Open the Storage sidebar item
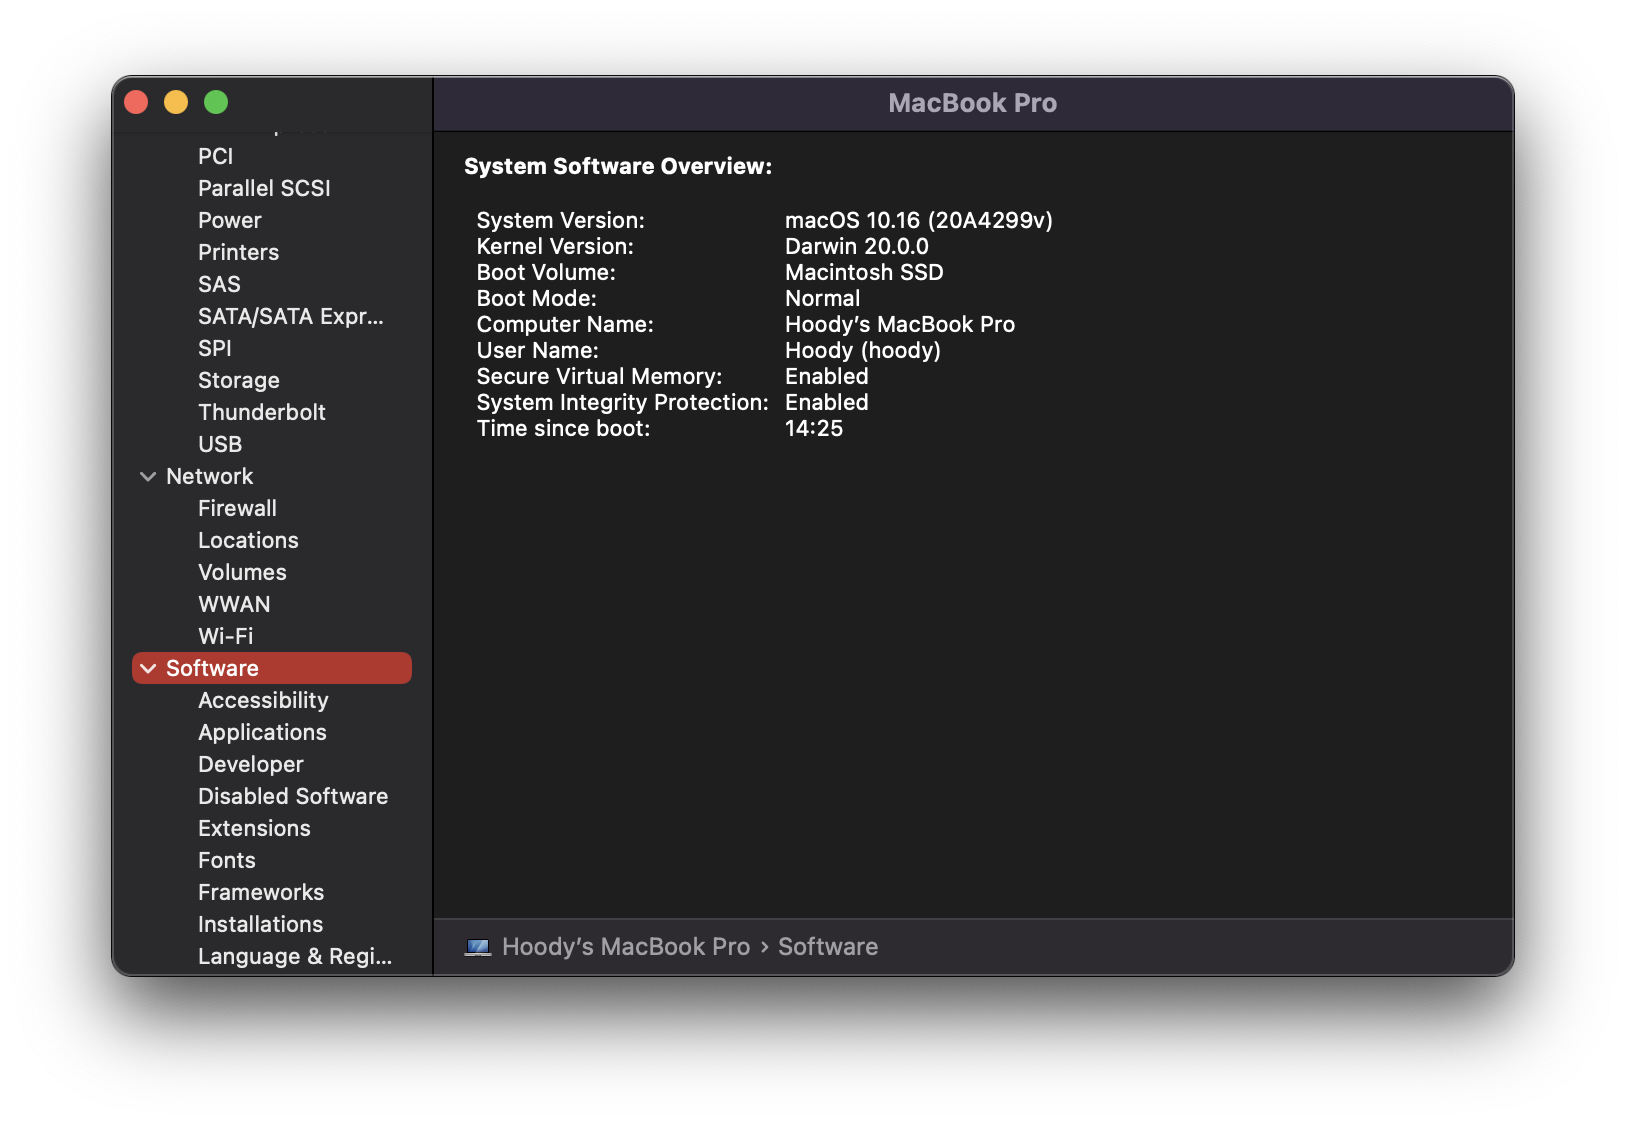 pyautogui.click(x=238, y=380)
